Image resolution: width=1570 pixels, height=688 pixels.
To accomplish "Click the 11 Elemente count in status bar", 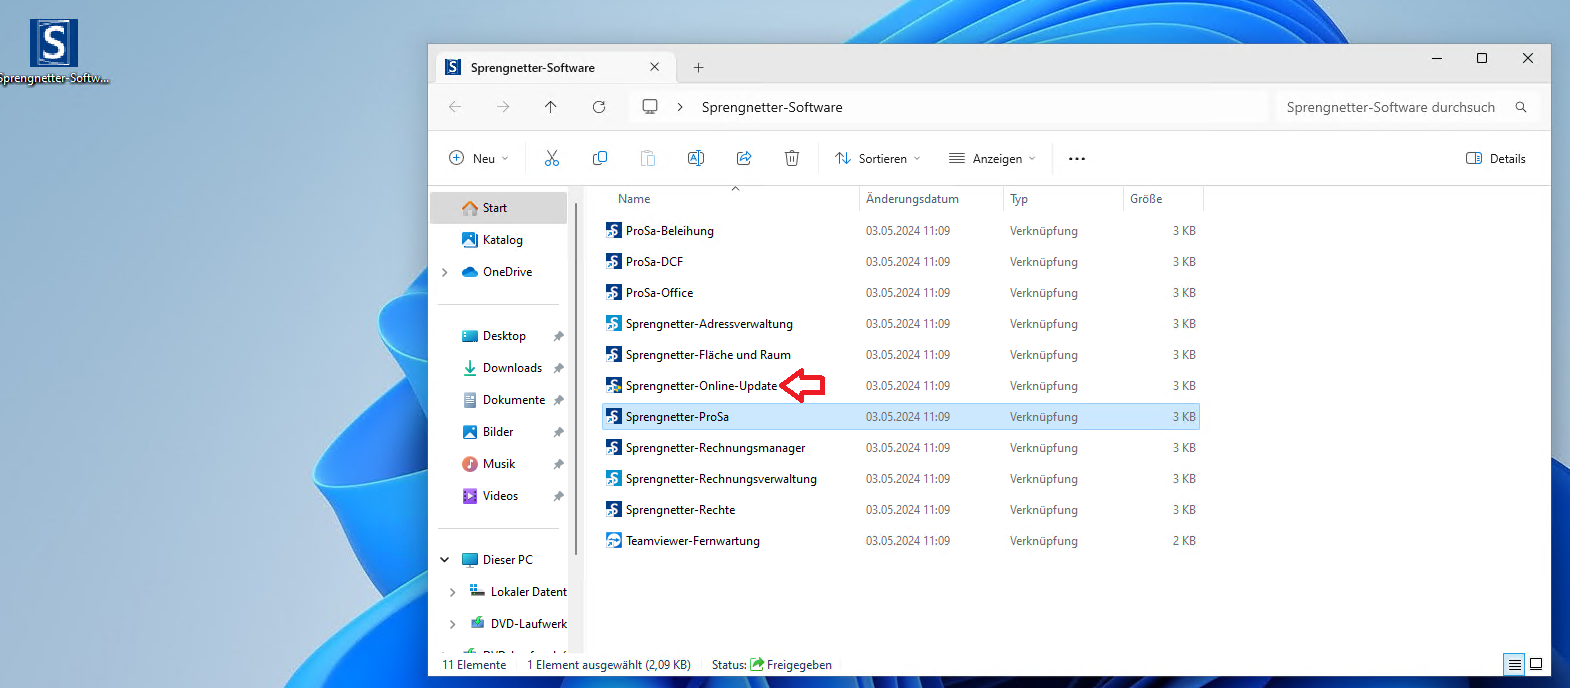I will click(x=474, y=664).
